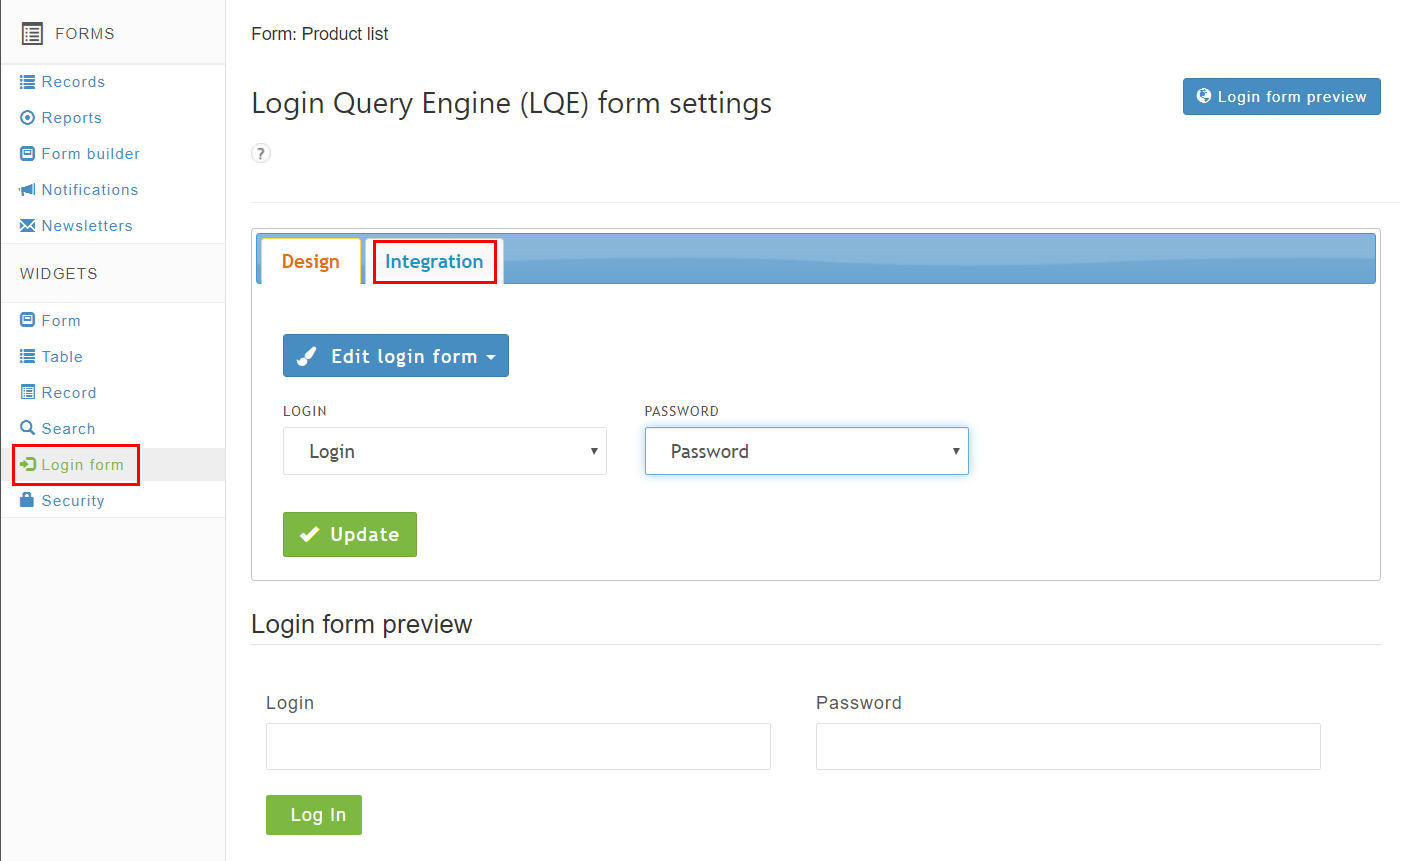Switch to the Design tab
The image size is (1415, 861).
310,261
